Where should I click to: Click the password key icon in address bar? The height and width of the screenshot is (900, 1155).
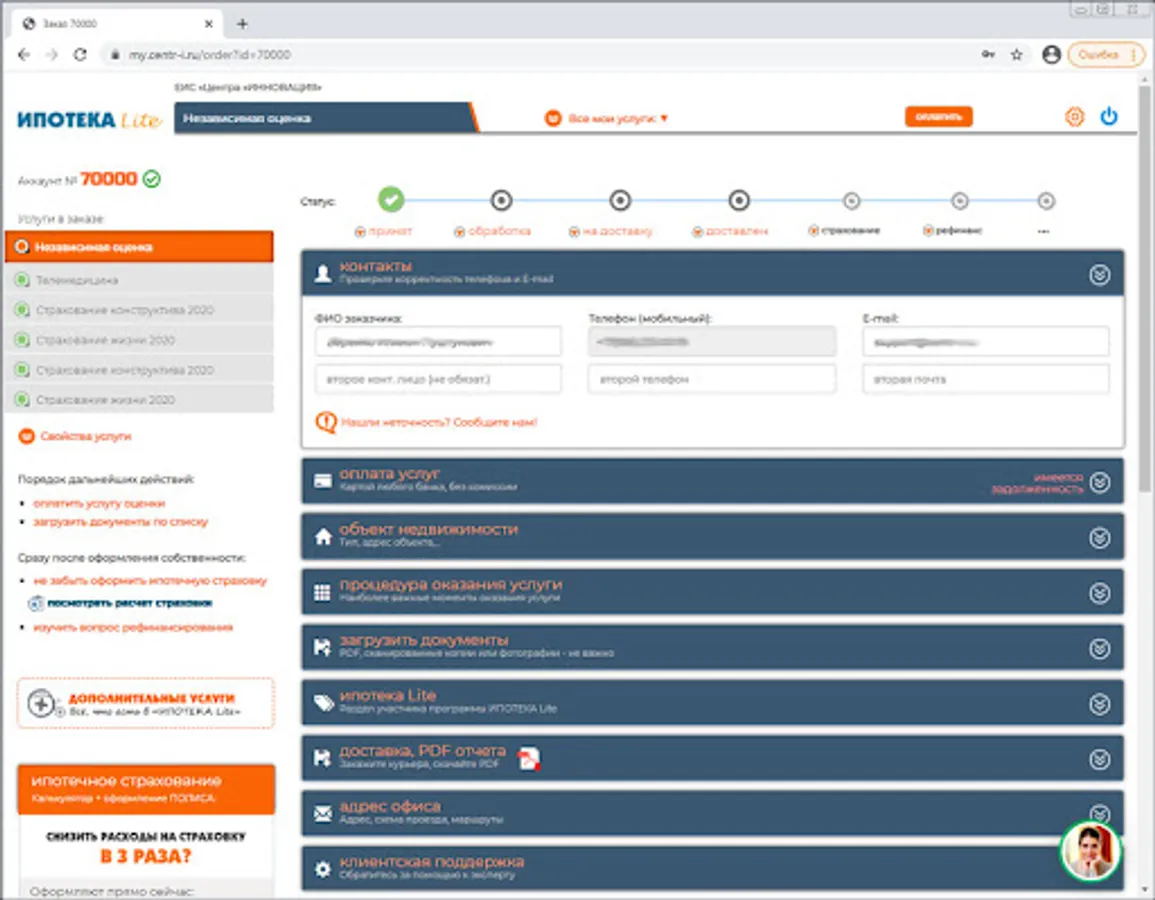click(988, 55)
